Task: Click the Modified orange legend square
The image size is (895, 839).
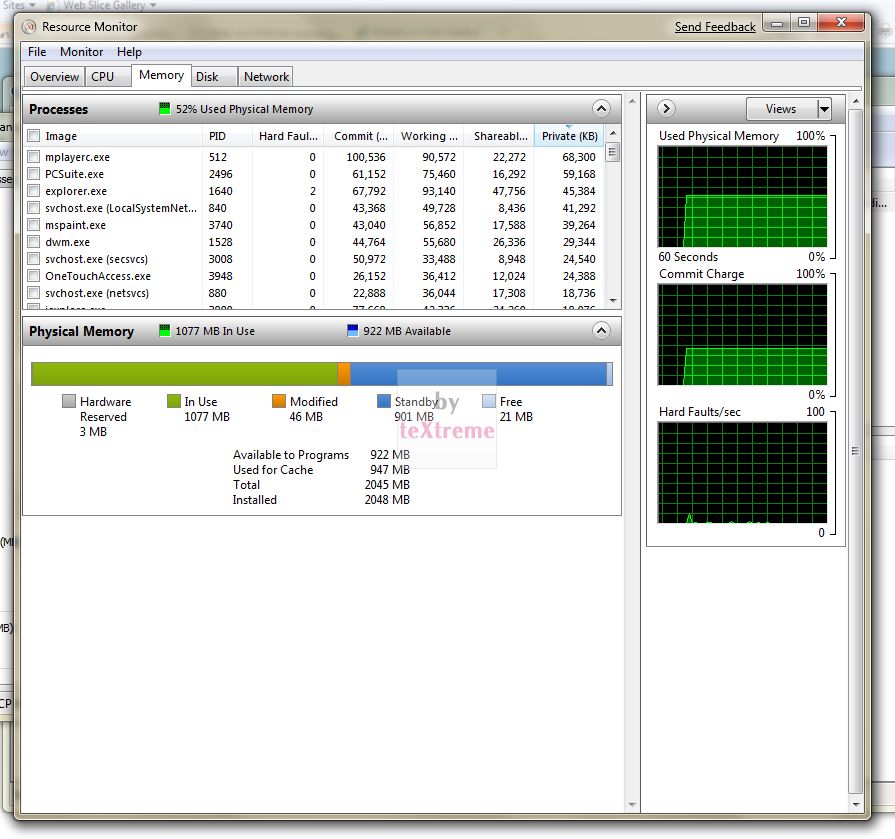Action: coord(279,401)
